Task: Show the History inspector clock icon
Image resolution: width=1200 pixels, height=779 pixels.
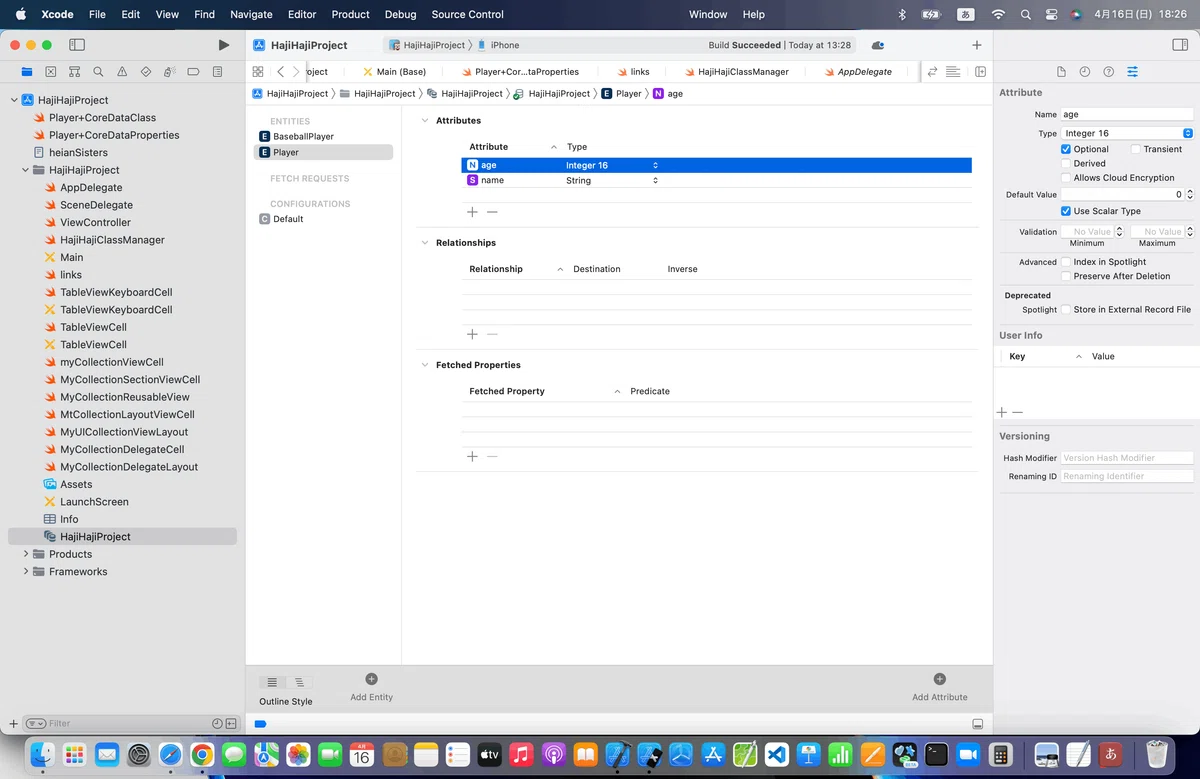Action: tap(1085, 72)
